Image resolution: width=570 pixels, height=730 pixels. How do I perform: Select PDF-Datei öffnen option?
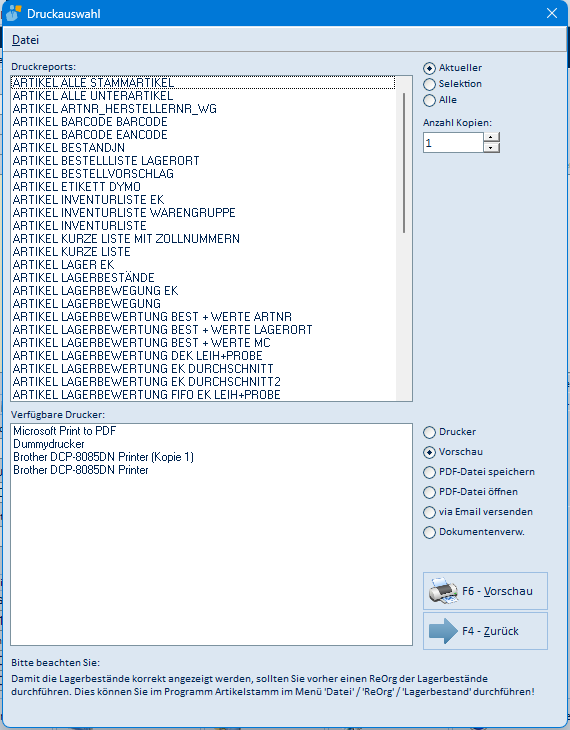pos(429,493)
